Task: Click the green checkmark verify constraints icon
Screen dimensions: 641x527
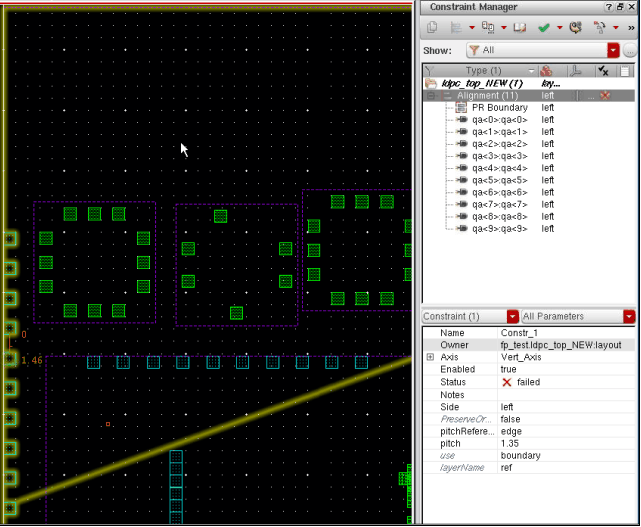Action: pos(544,28)
